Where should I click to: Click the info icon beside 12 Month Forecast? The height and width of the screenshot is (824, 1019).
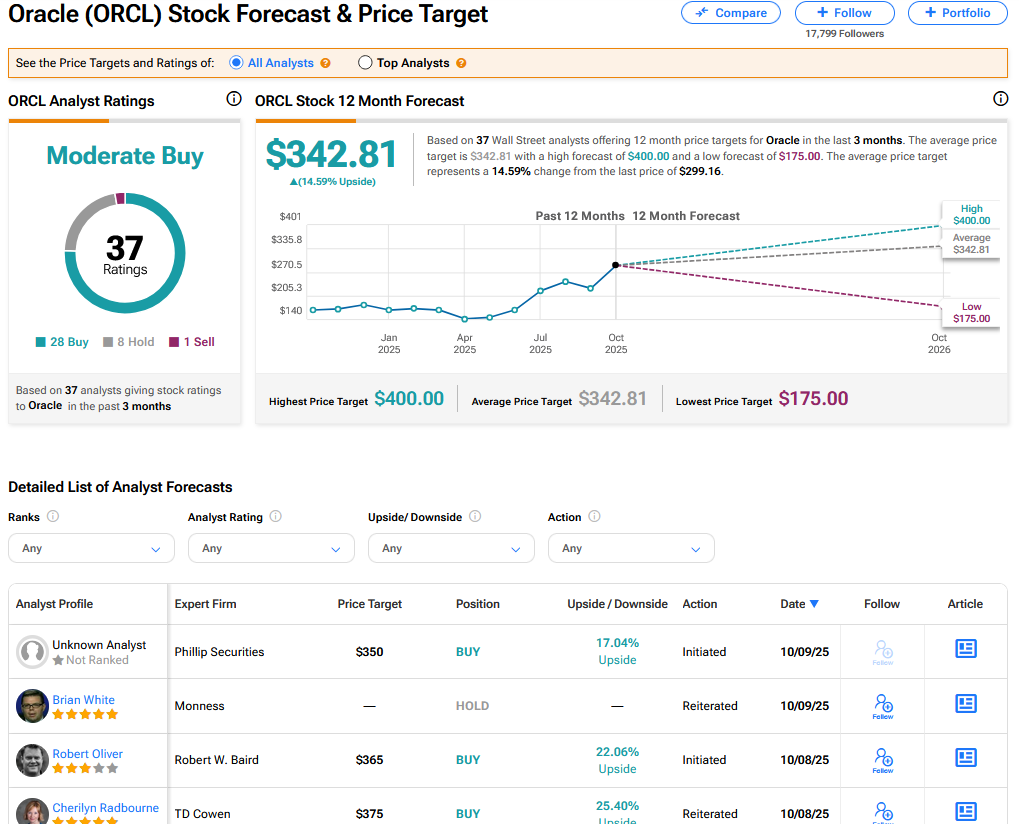tap(1000, 99)
